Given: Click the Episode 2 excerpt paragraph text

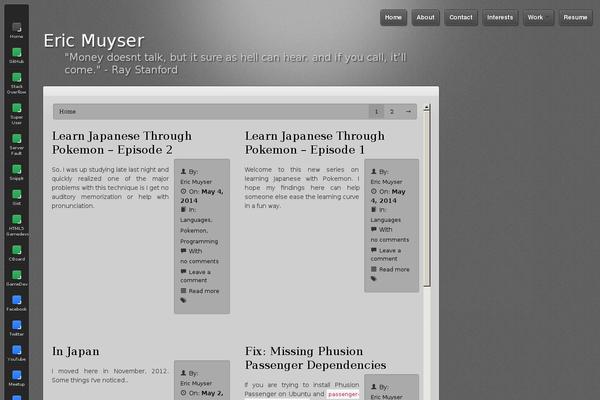Looking at the screenshot, I should tap(110, 188).
